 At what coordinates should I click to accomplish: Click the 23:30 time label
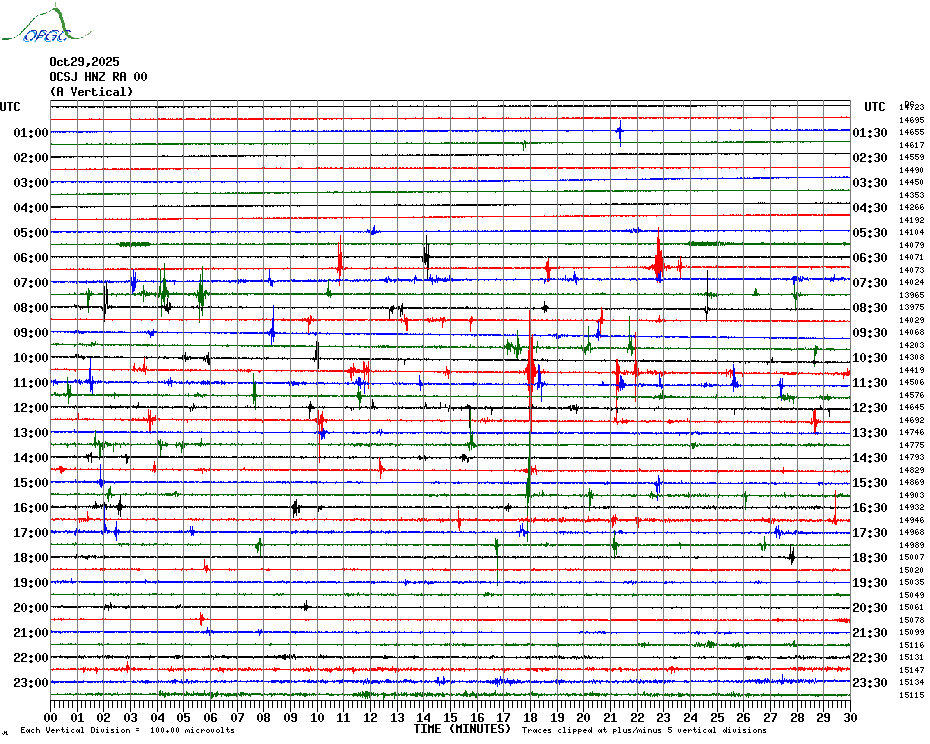point(870,682)
